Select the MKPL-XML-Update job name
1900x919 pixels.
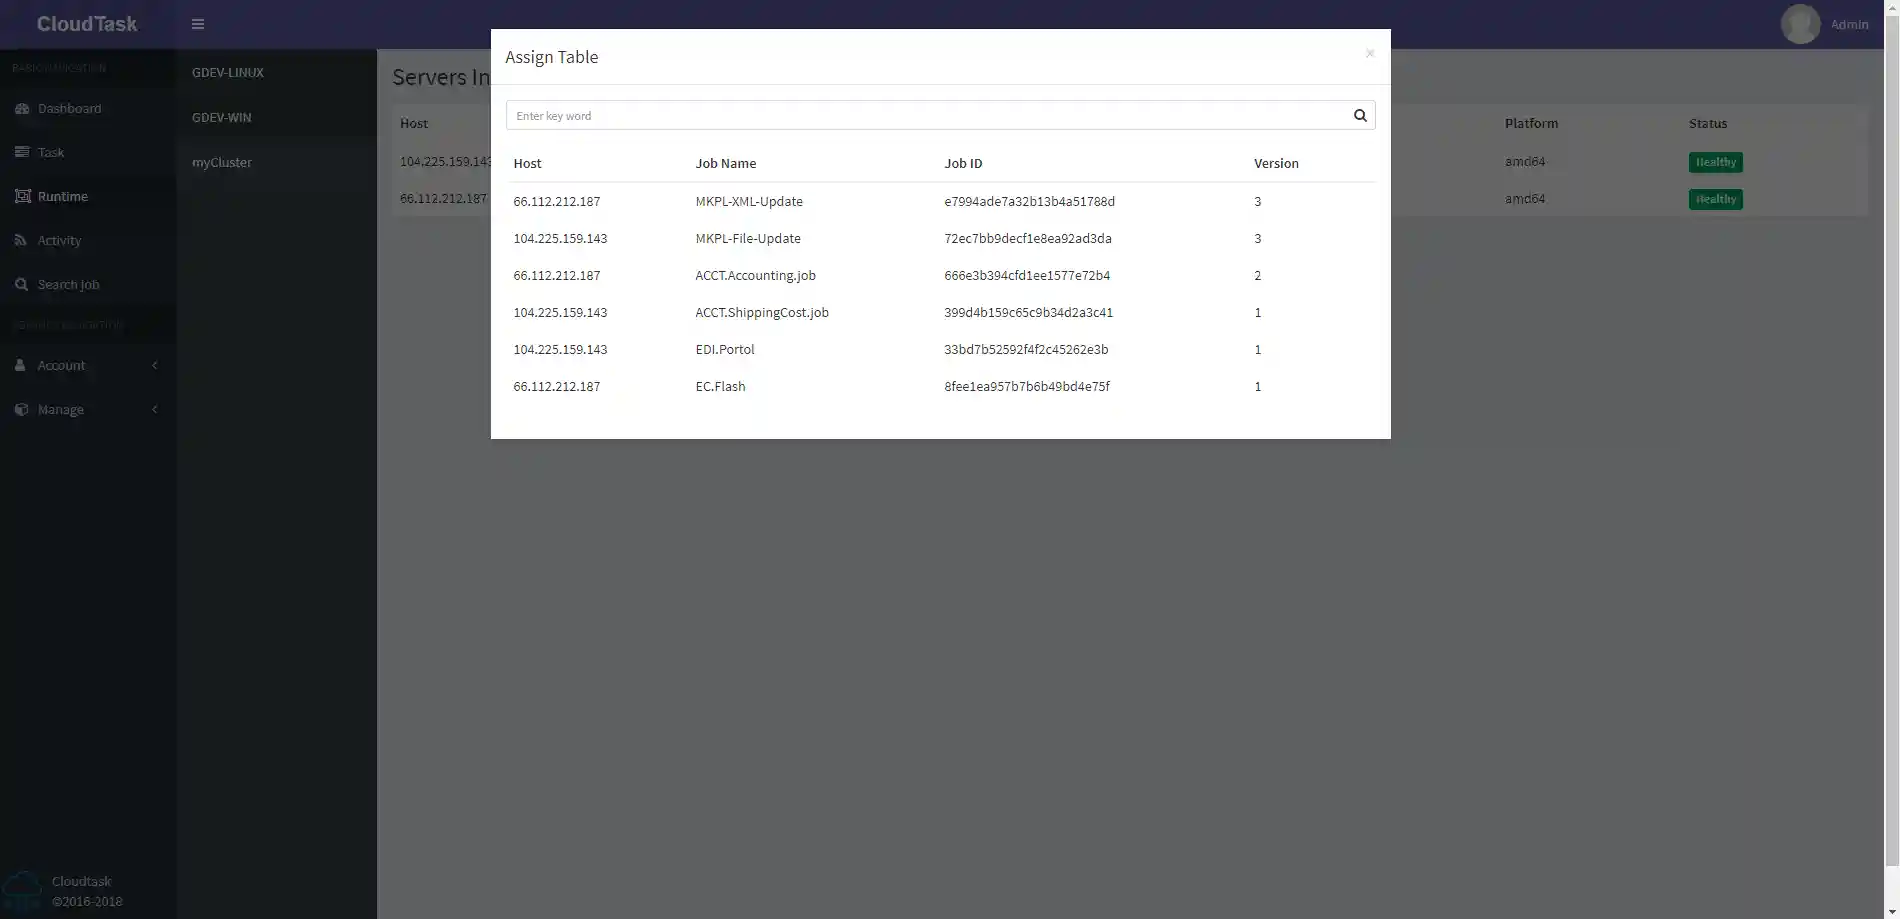749,201
